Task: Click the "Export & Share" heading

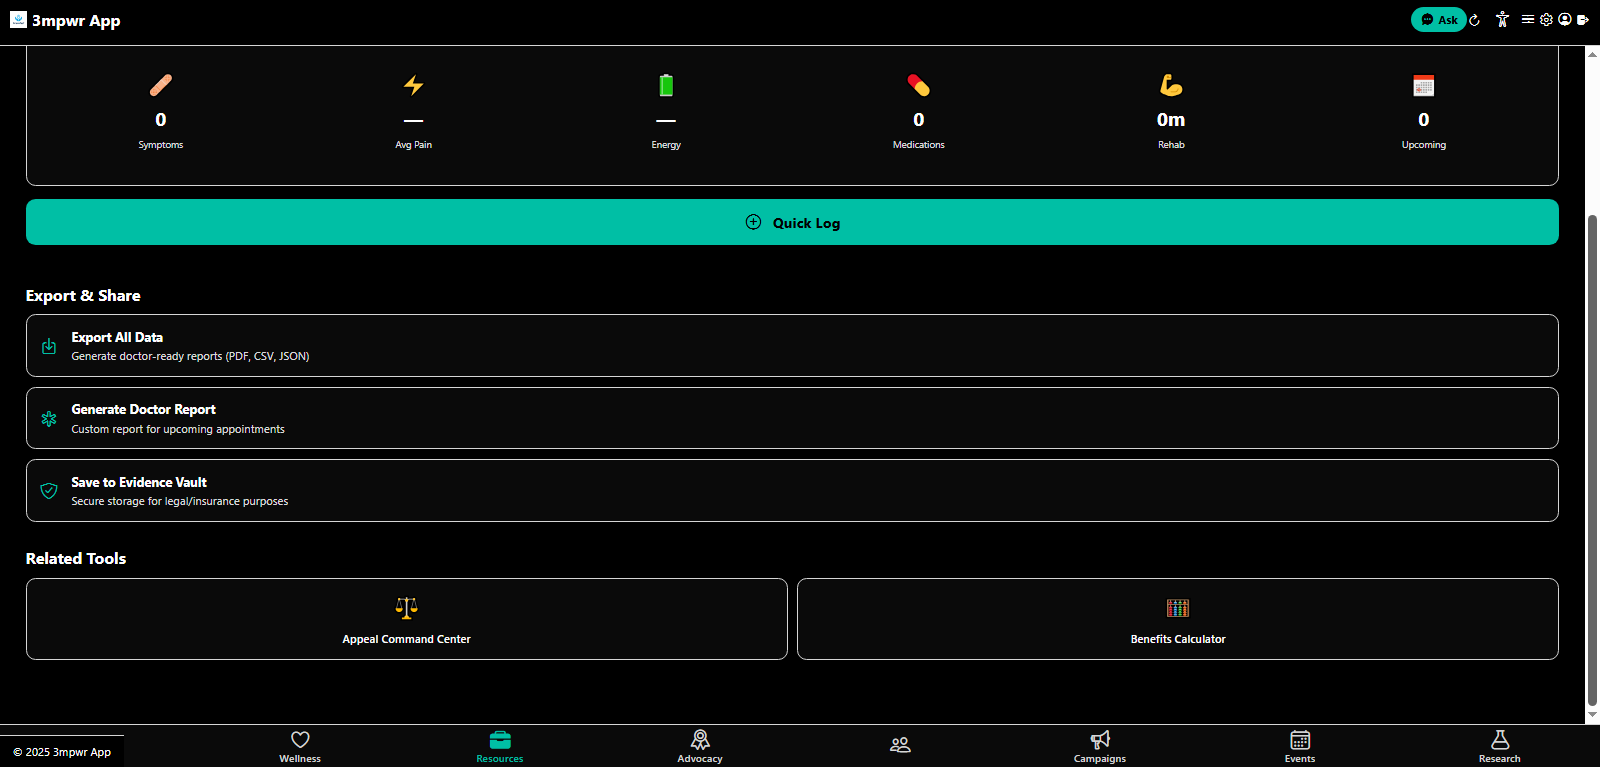Action: pyautogui.click(x=83, y=296)
